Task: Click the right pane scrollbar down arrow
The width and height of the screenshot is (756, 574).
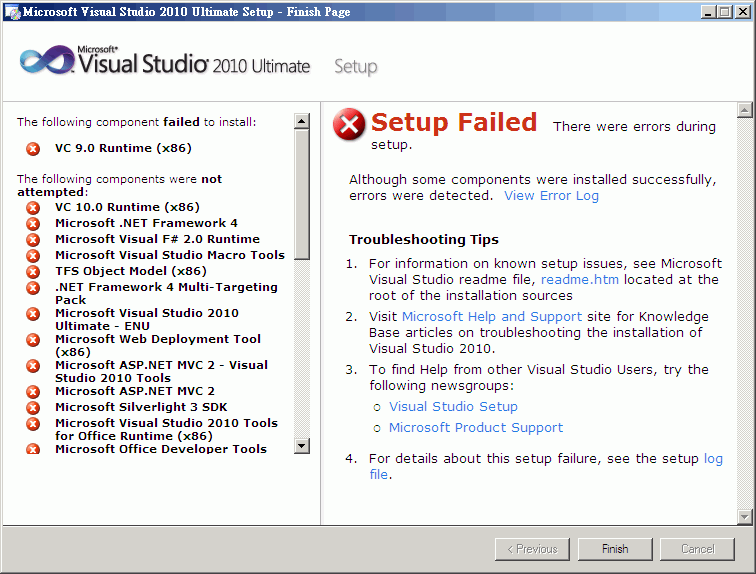Action: point(744,516)
